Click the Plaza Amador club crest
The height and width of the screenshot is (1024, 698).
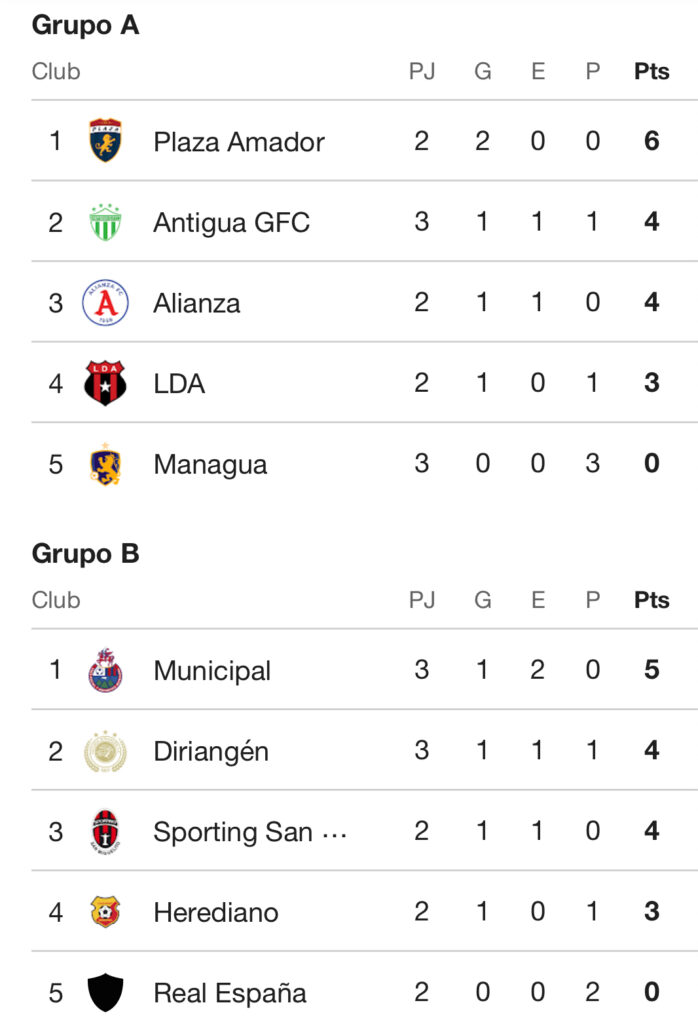click(x=105, y=141)
